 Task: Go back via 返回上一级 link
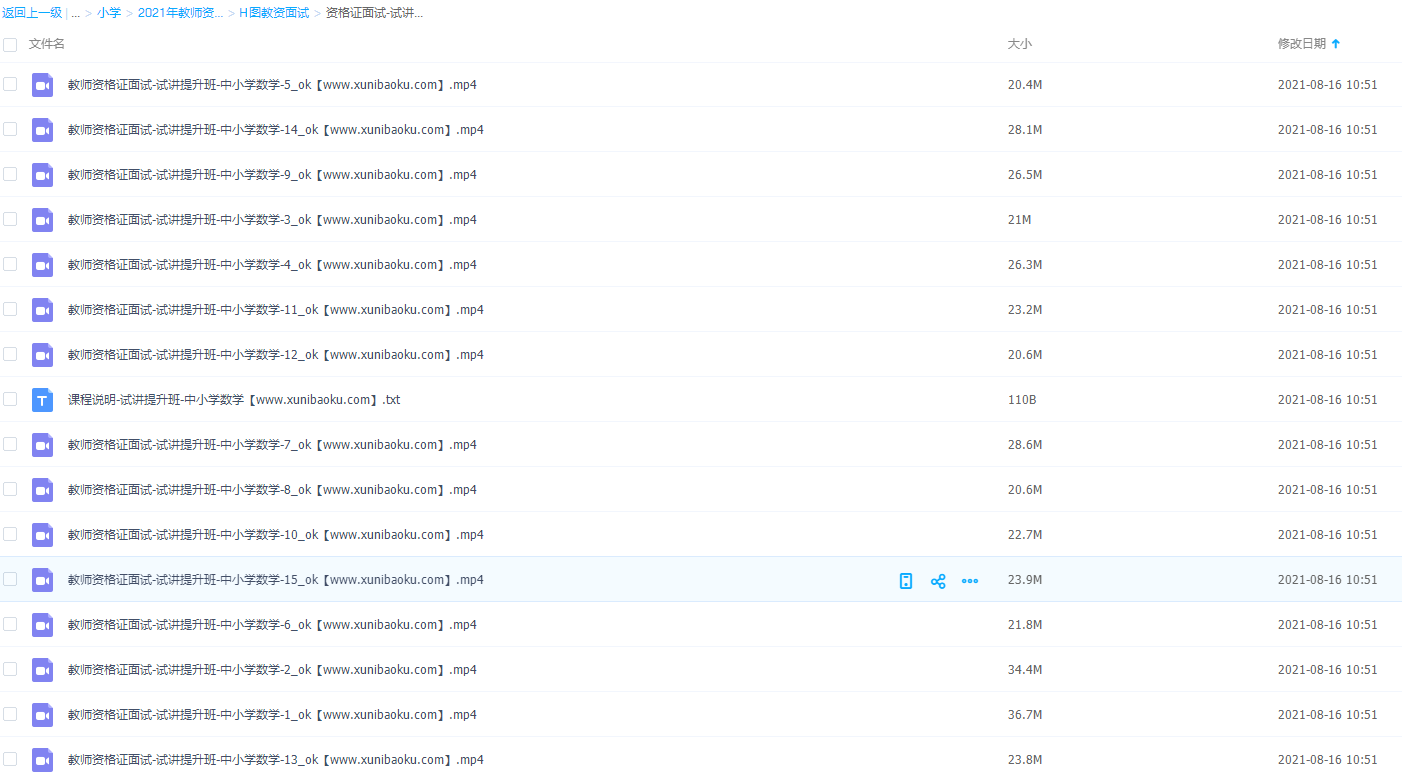32,13
